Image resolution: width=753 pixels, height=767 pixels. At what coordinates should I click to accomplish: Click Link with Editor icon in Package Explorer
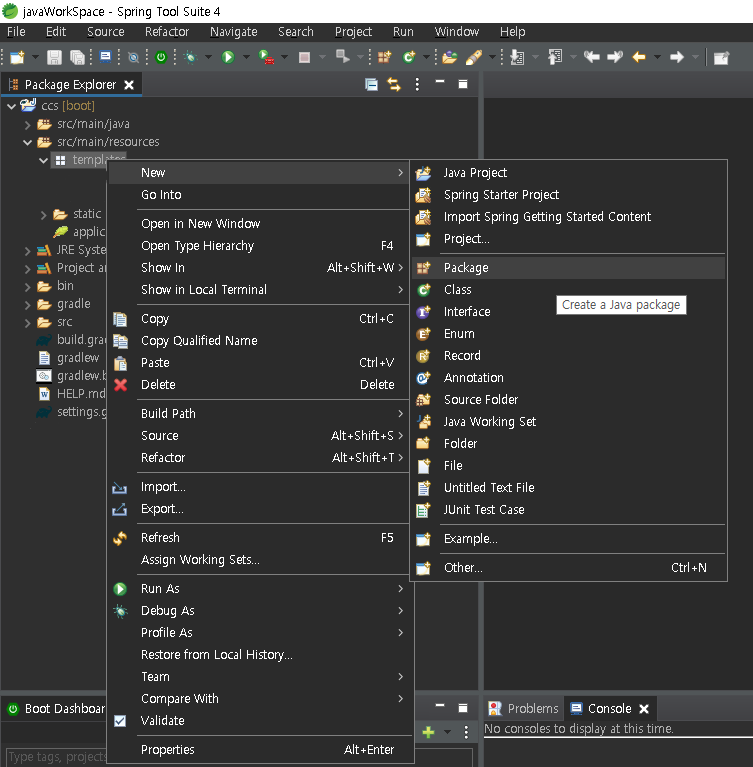coord(394,85)
